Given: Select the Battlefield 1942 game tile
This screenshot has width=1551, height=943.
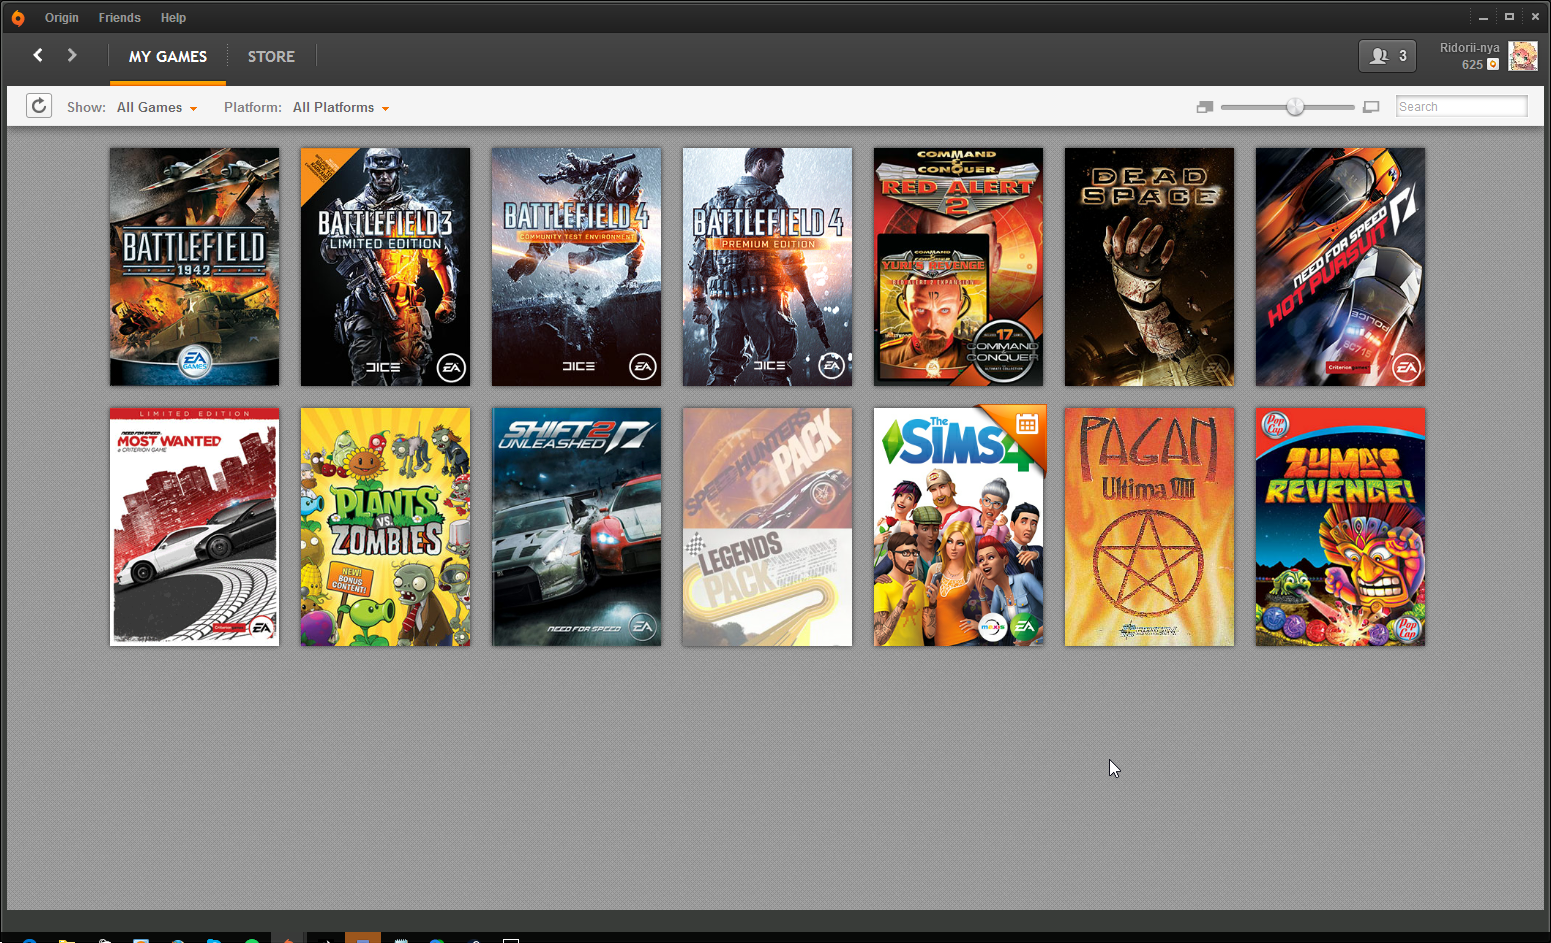Looking at the screenshot, I should pyautogui.click(x=194, y=267).
